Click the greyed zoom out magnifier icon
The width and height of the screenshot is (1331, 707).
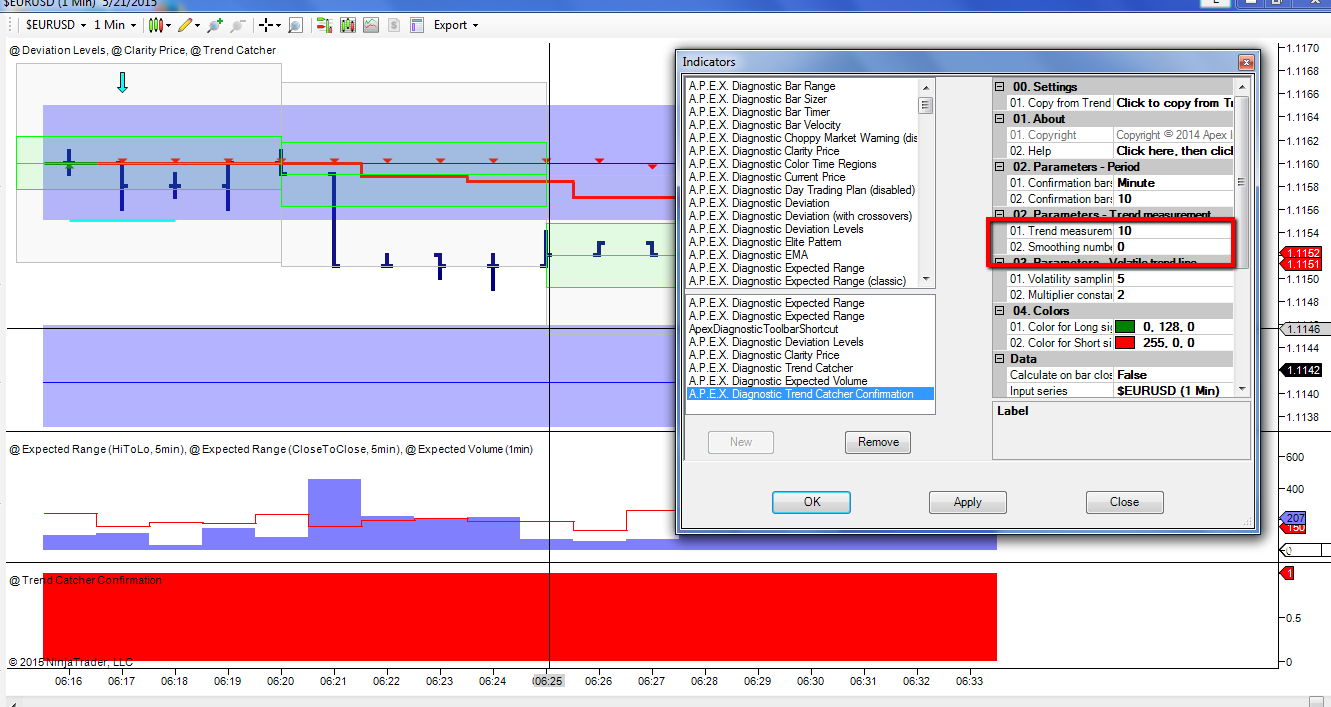238,25
